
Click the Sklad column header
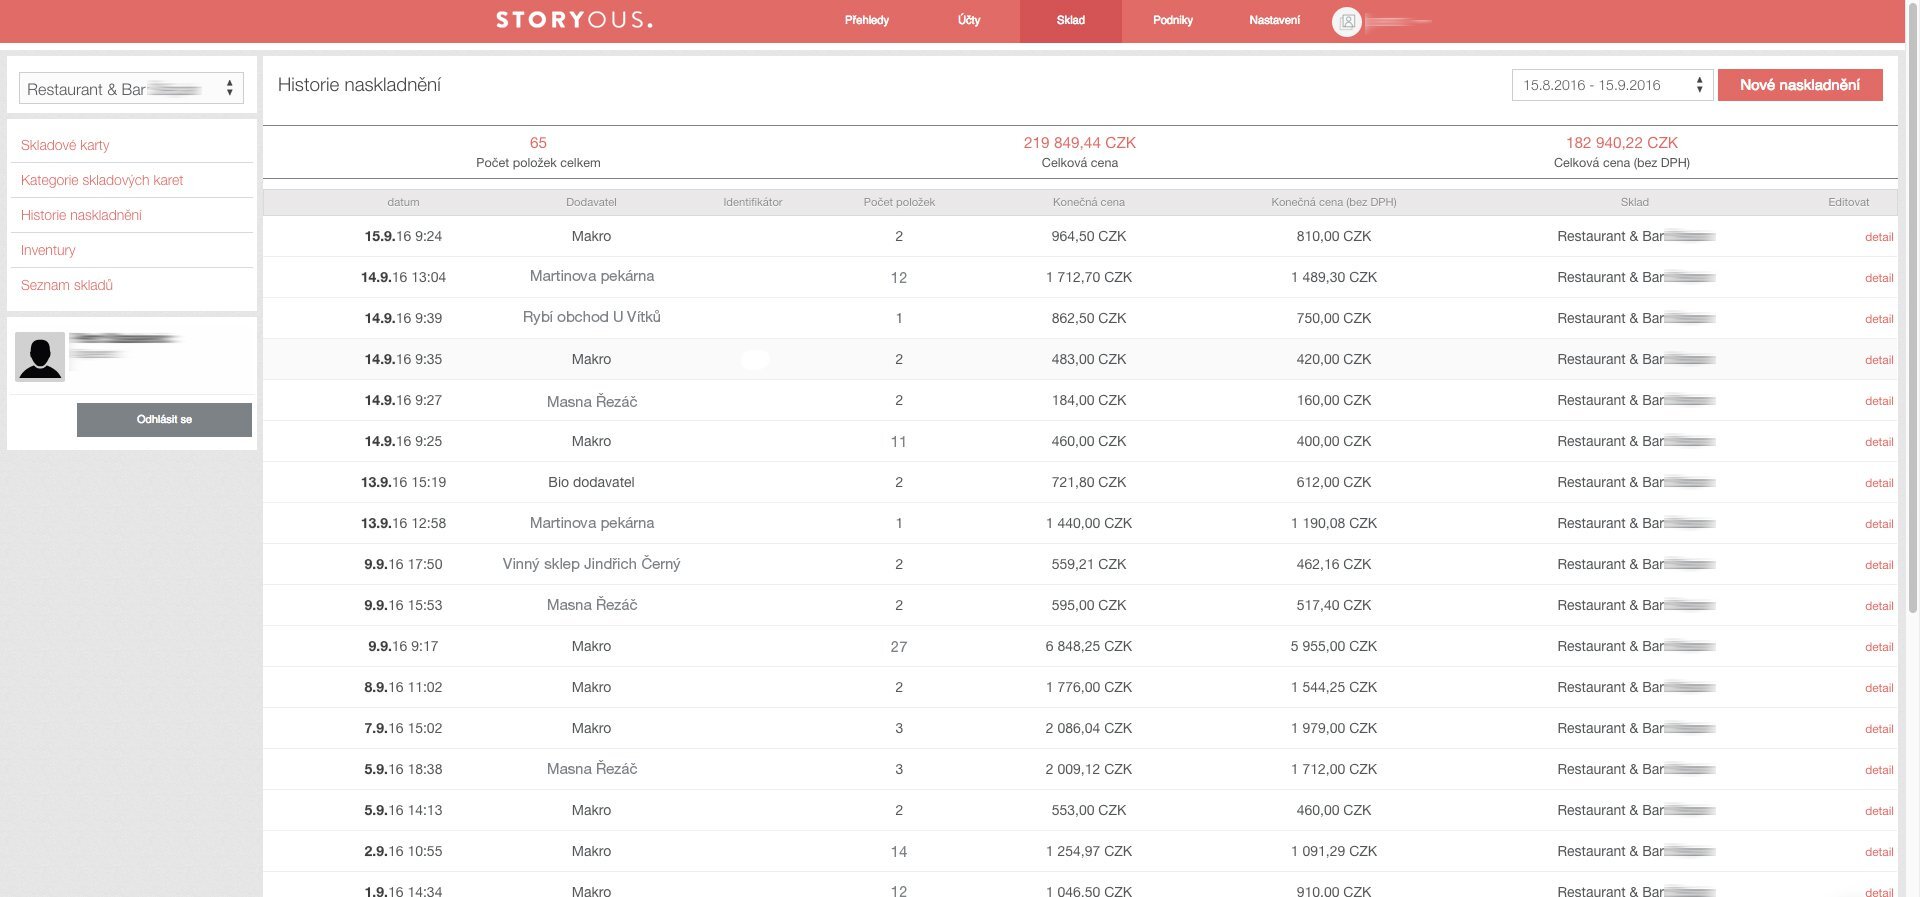[x=1635, y=202]
